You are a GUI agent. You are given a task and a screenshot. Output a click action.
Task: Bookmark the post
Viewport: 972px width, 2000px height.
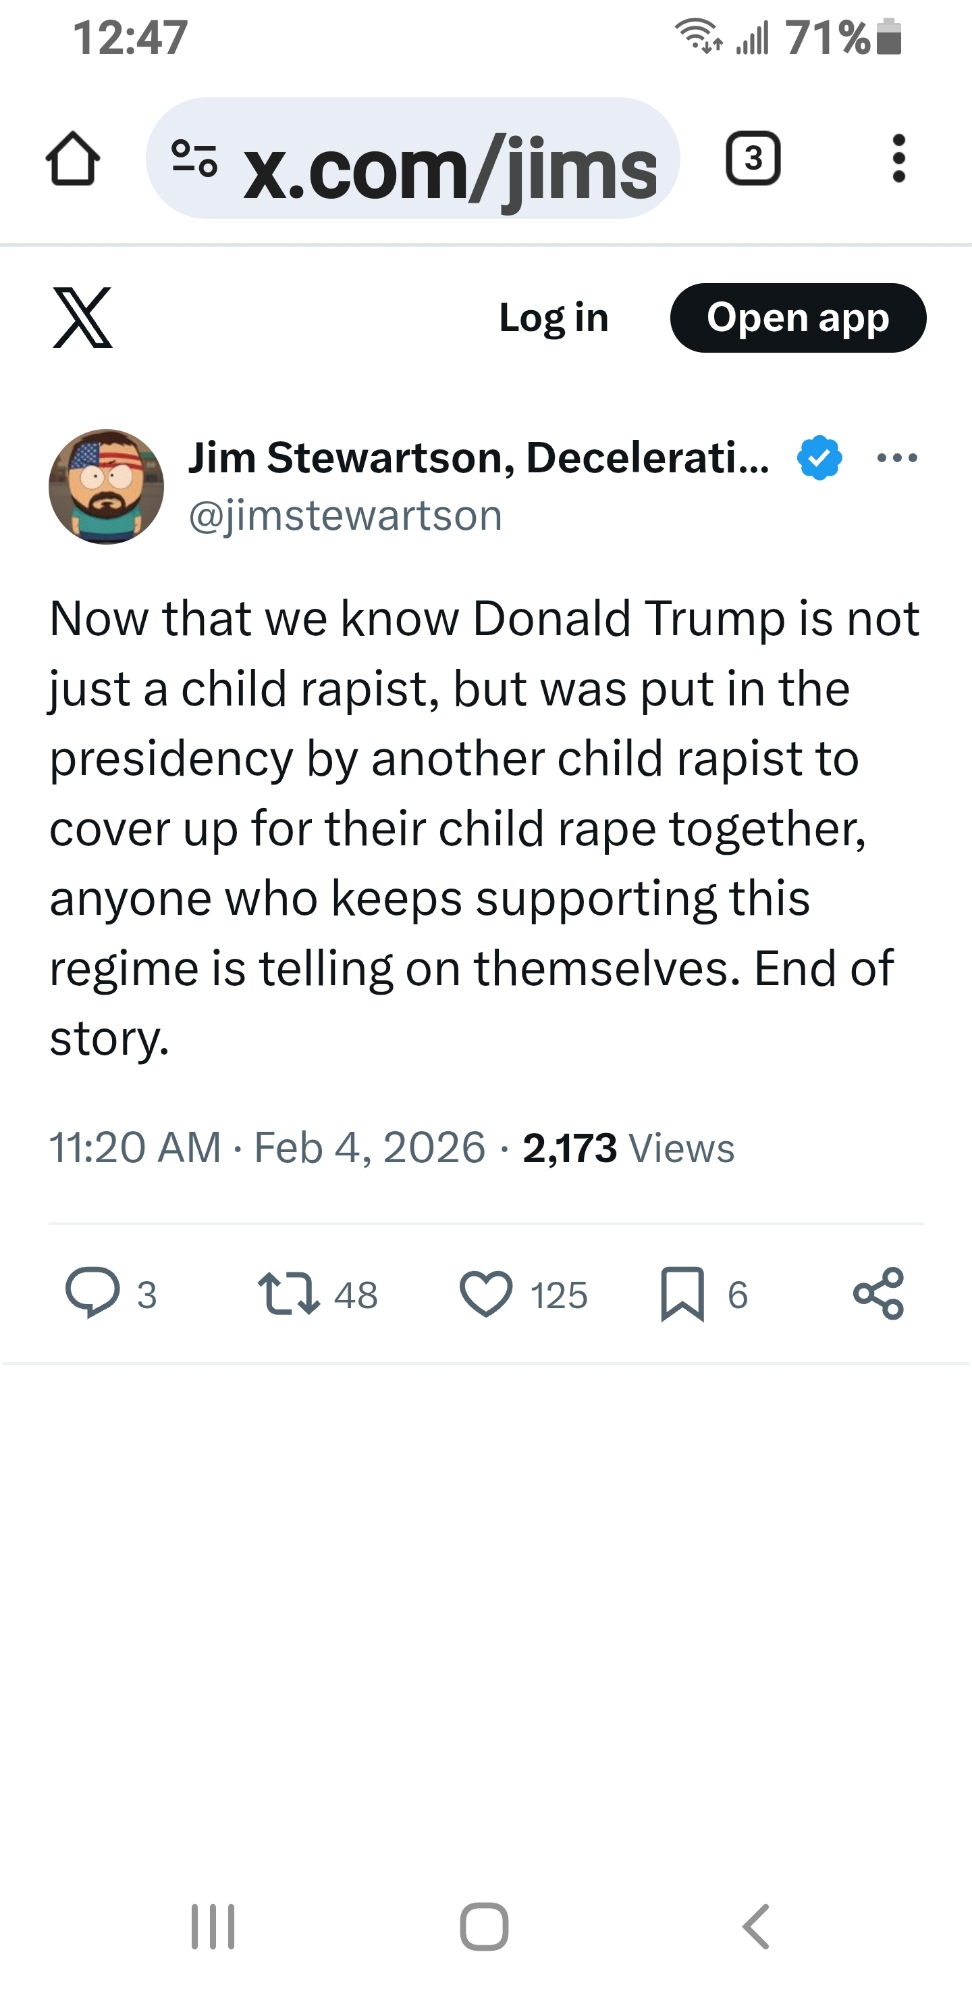(683, 1293)
